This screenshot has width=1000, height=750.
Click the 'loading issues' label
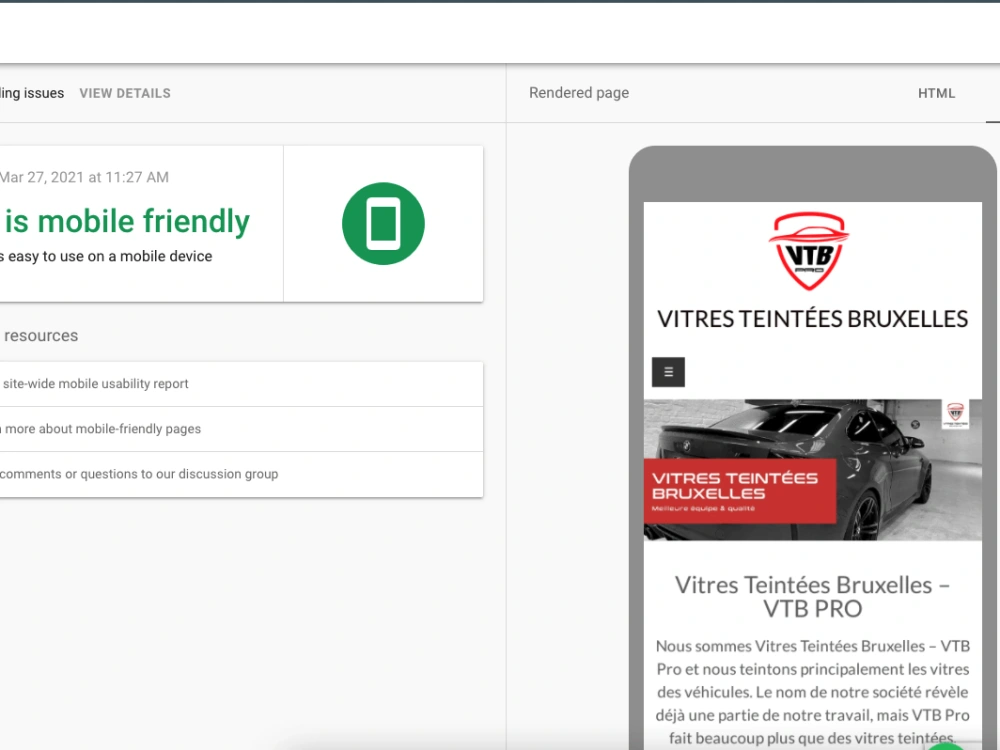tap(32, 93)
